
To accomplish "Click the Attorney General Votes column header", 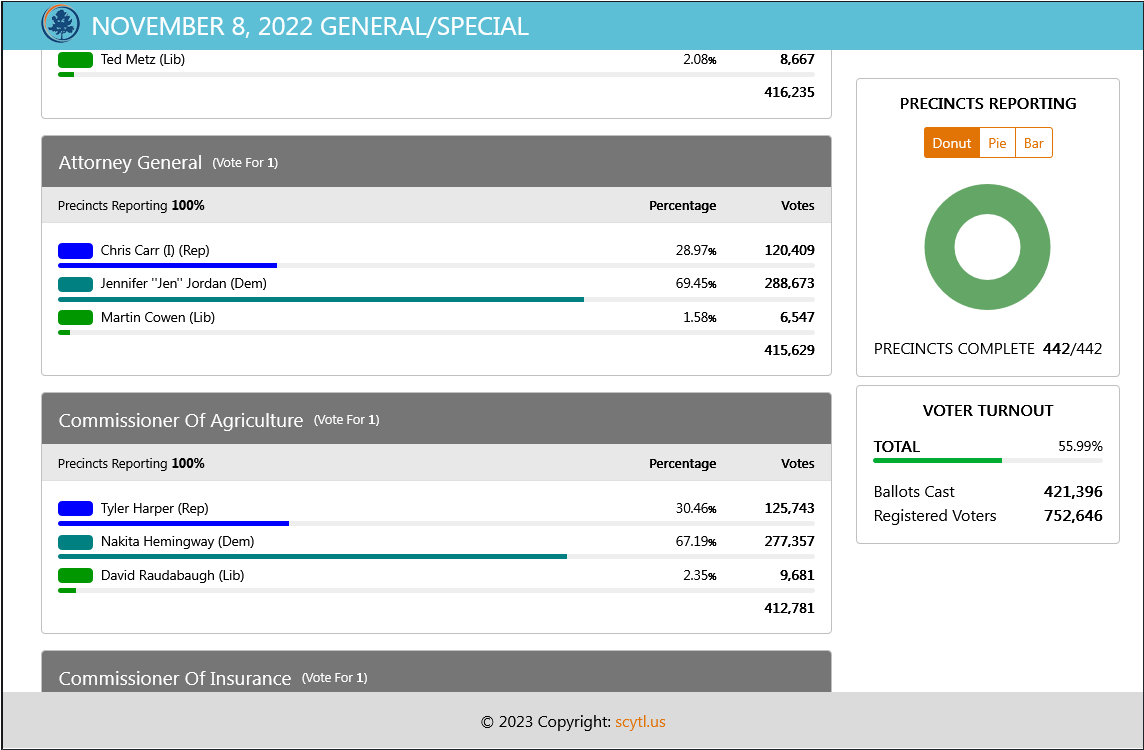I will [x=797, y=206].
